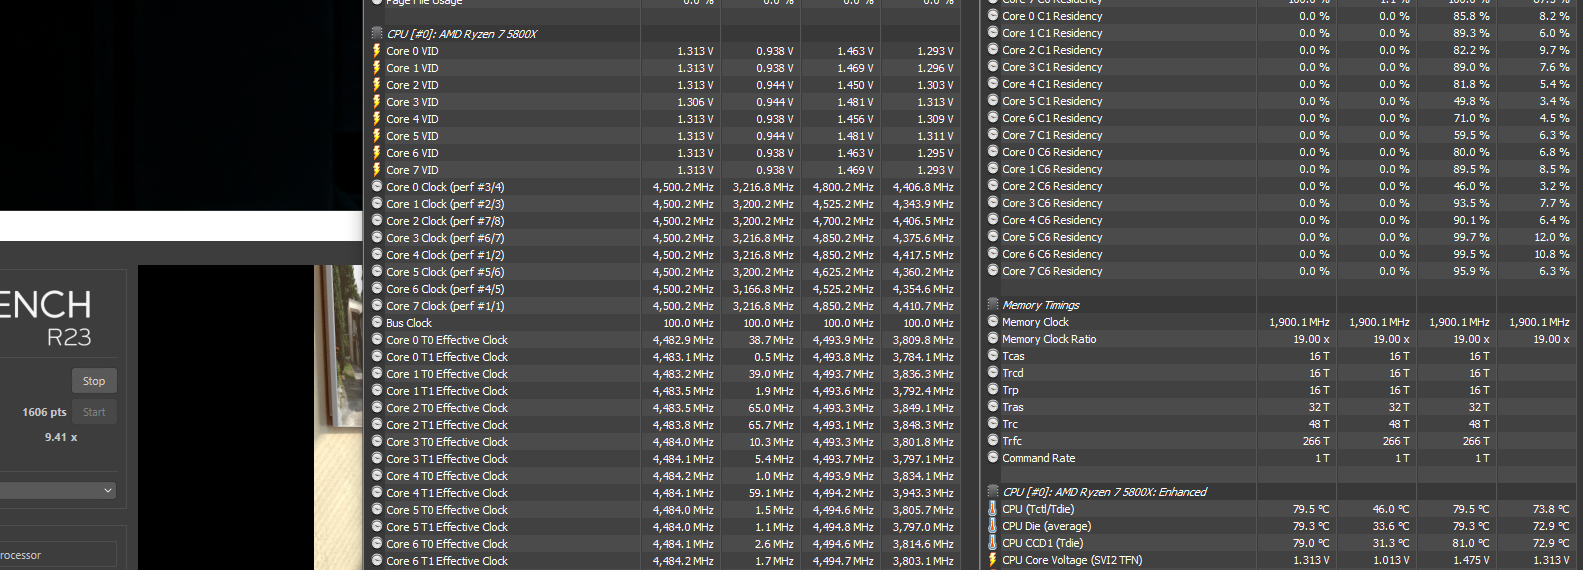Select the Memory Clock Ratio row
This screenshot has height=570, width=1583.
click(x=1280, y=339)
